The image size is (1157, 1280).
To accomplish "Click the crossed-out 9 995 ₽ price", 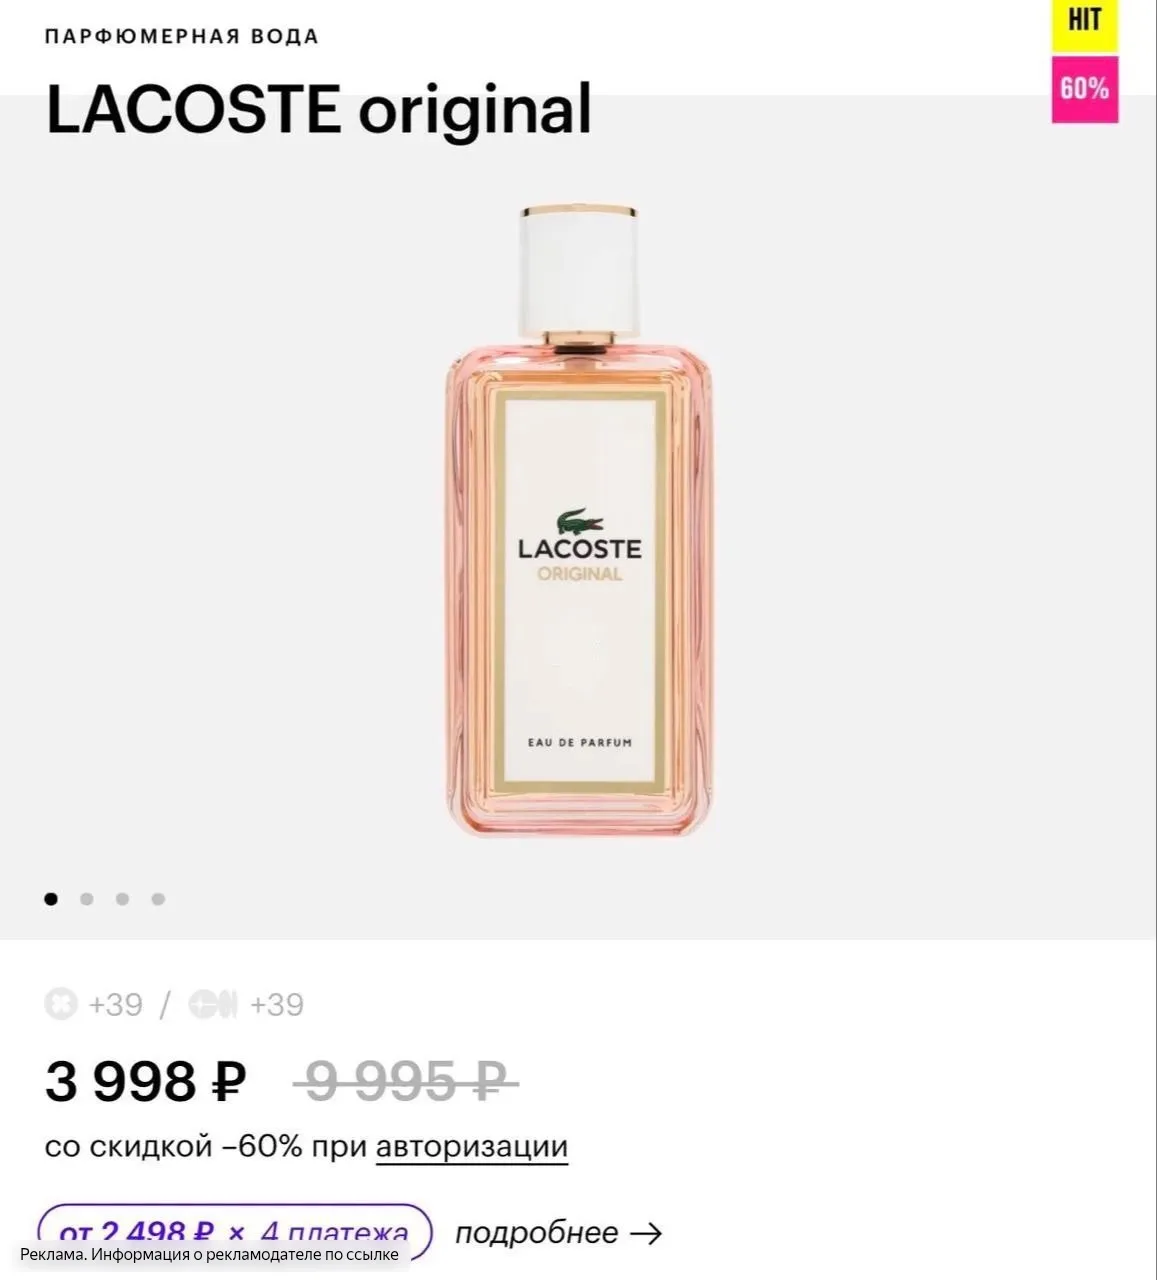I will [405, 1081].
